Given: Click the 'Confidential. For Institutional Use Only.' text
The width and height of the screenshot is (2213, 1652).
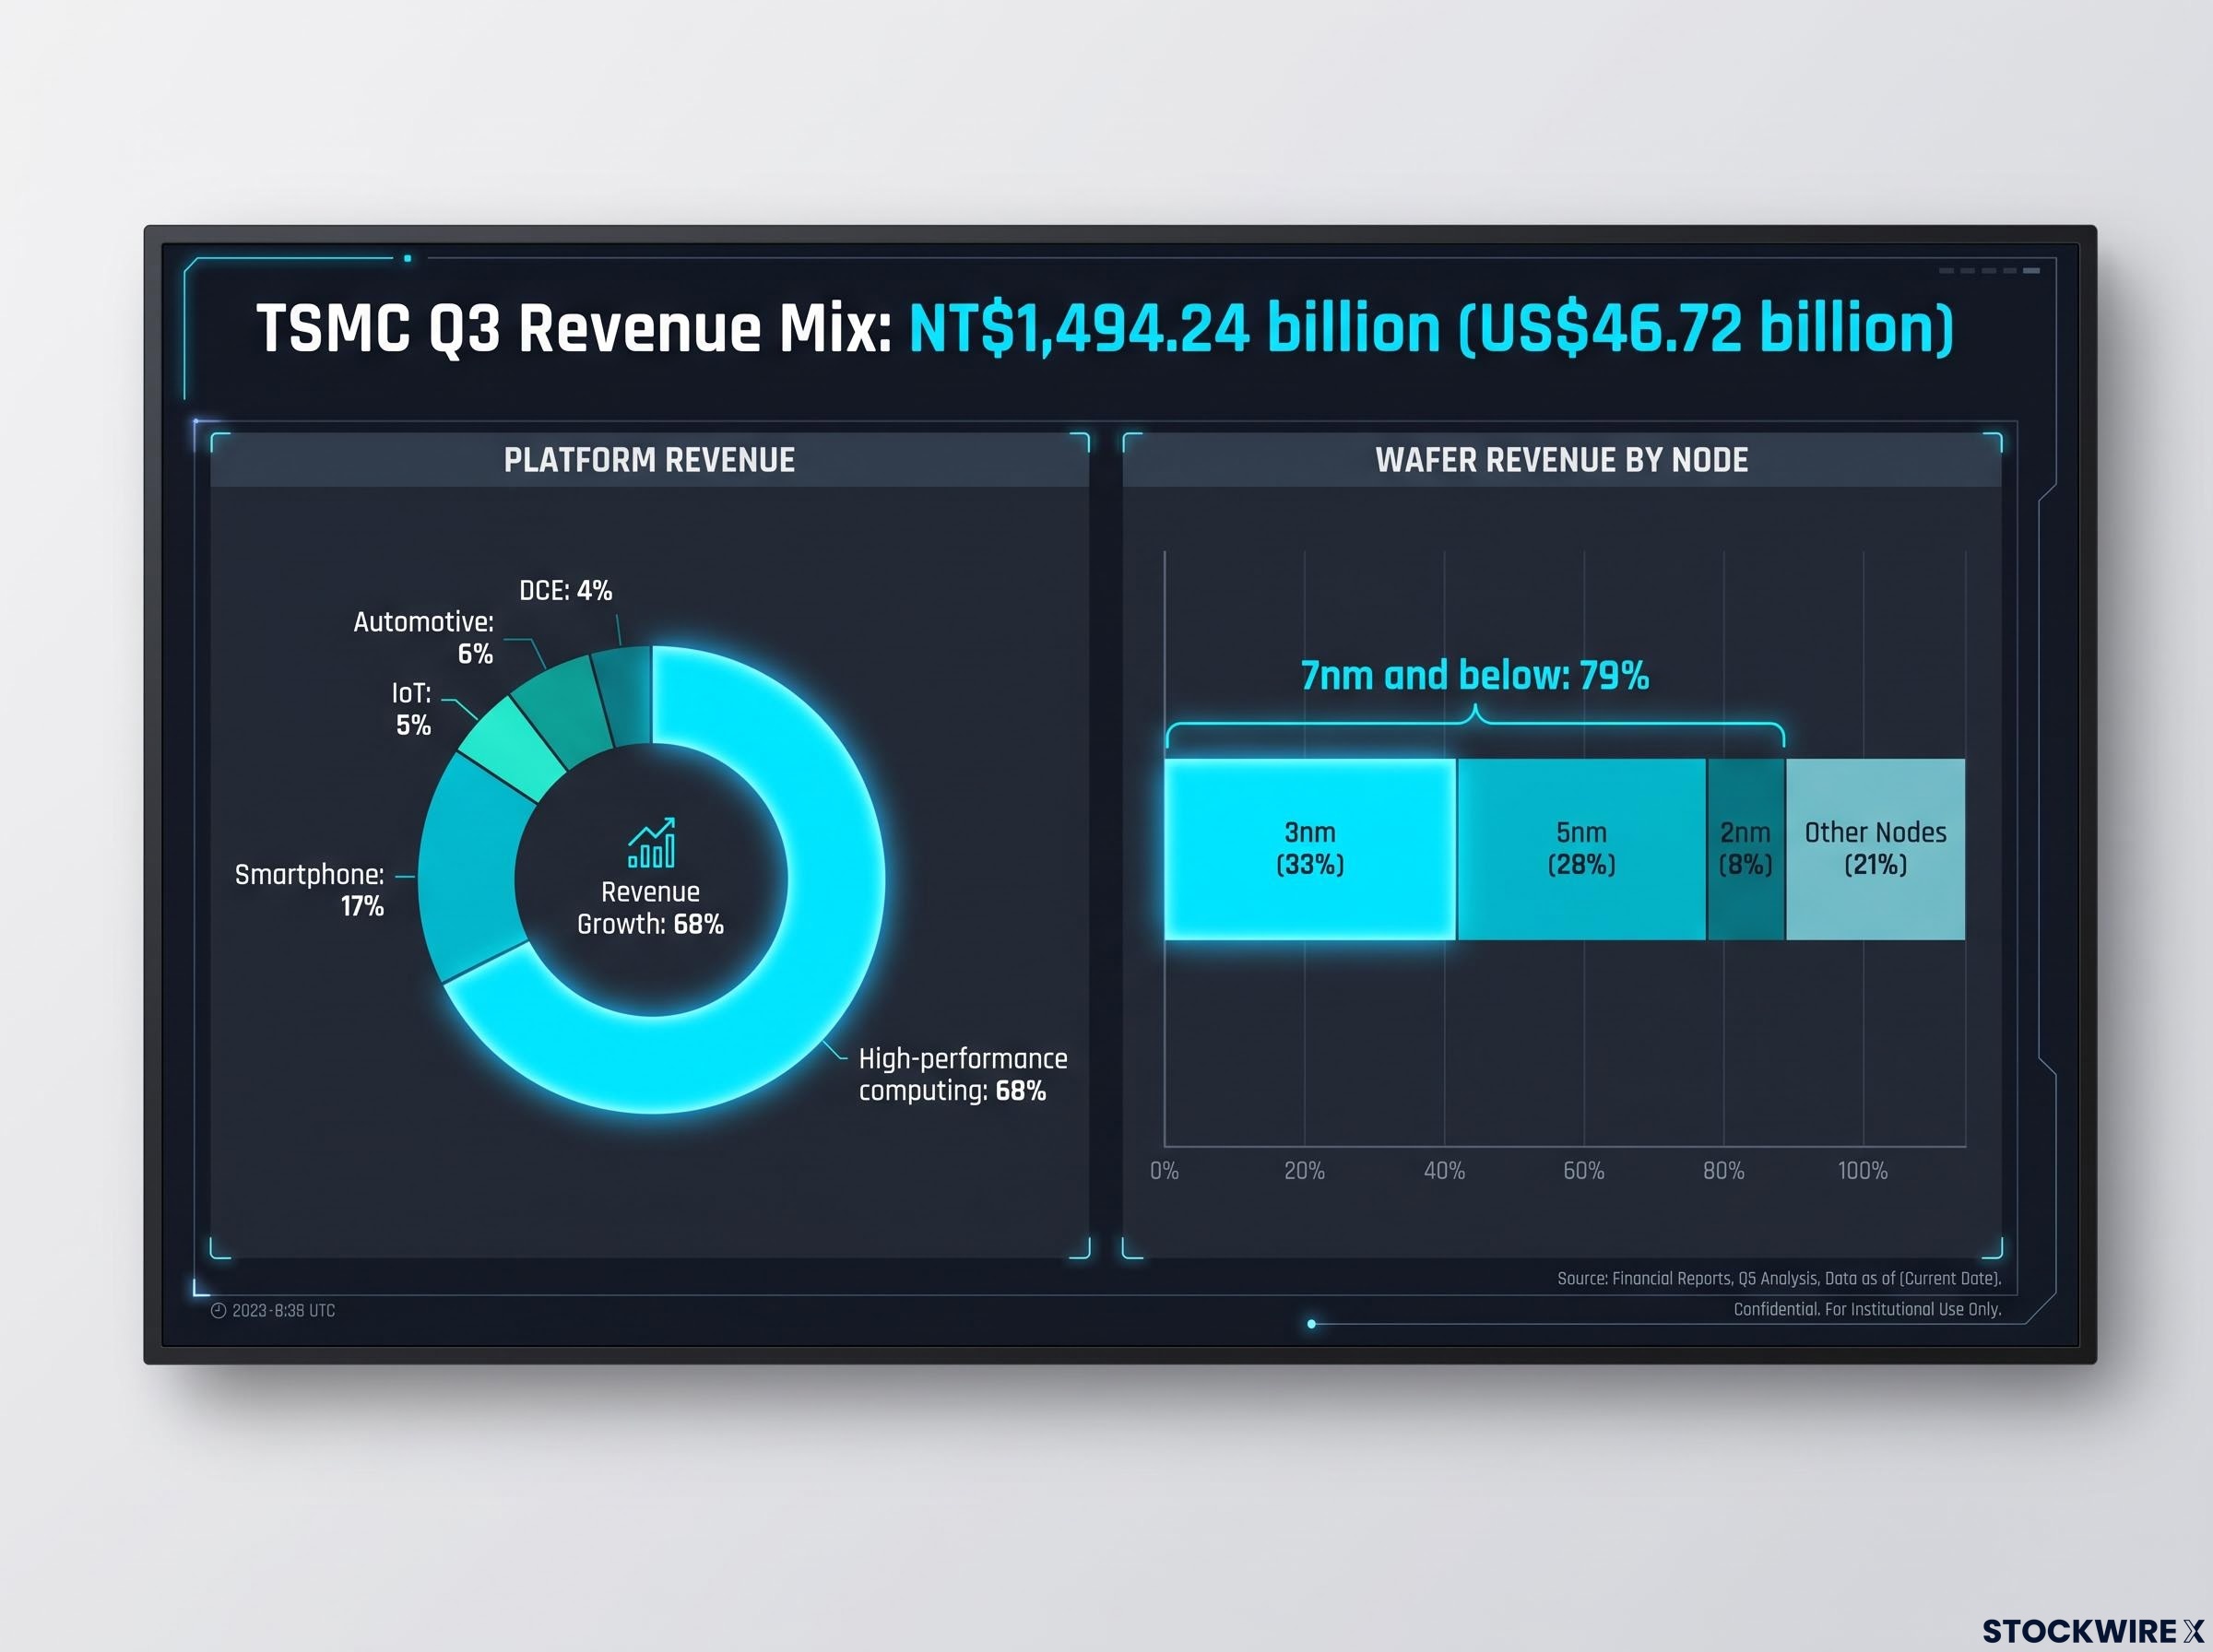Looking at the screenshot, I should [1867, 1310].
